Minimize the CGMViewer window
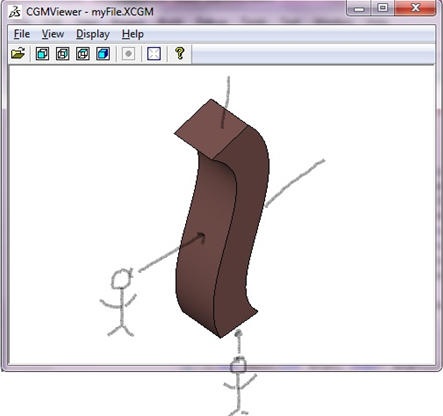 (x=359, y=8)
